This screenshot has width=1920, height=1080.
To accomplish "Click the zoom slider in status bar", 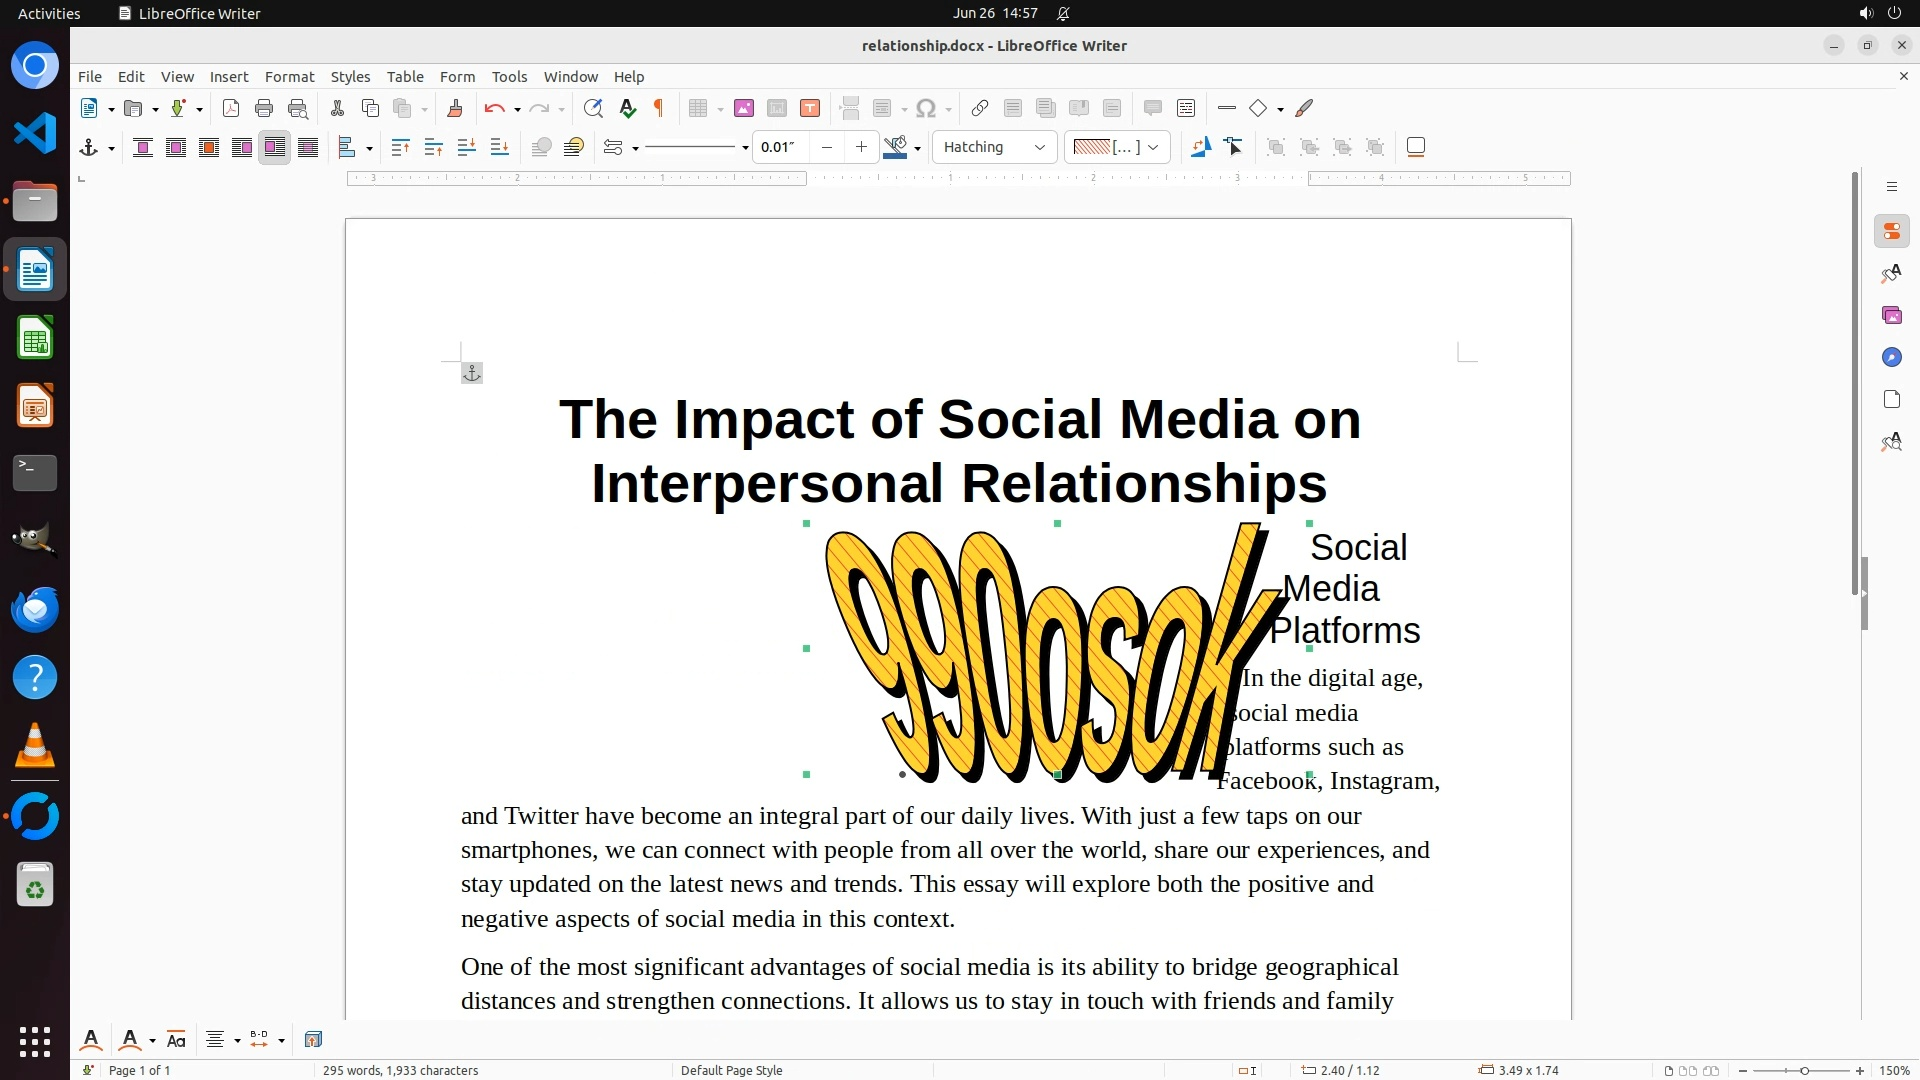I will [x=1802, y=1070].
